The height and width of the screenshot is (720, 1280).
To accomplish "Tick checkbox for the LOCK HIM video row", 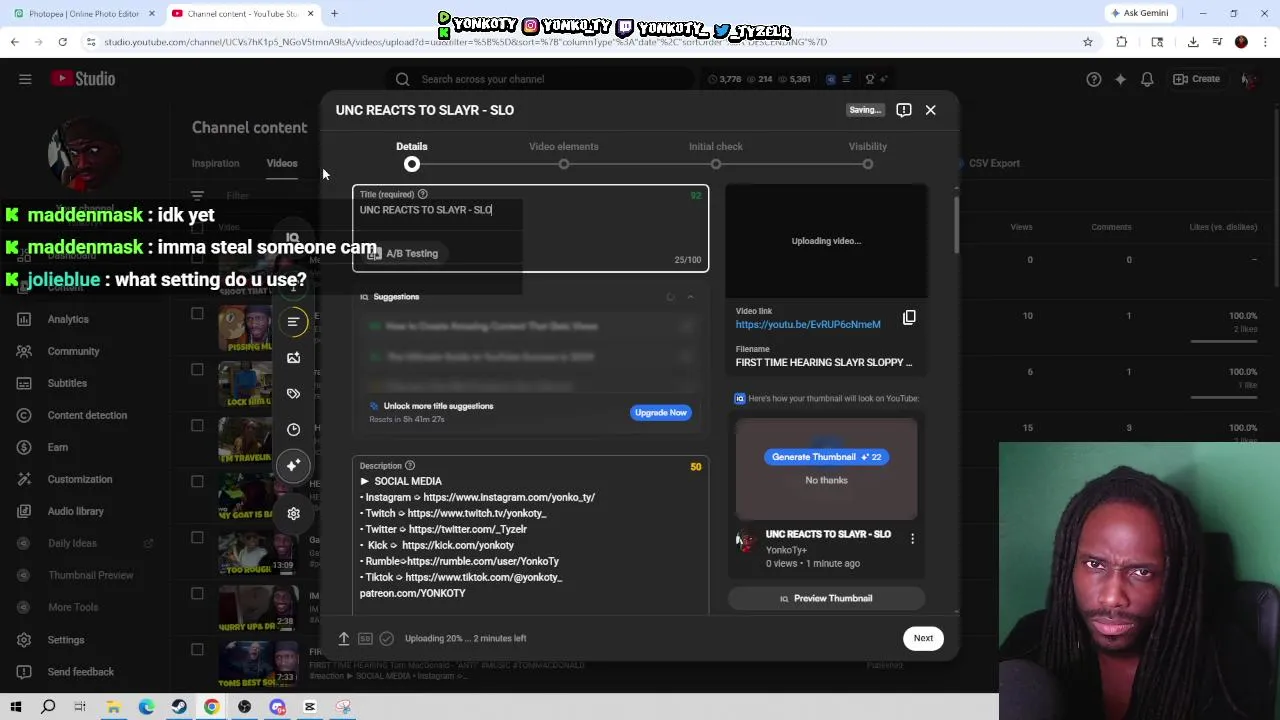I will tap(197, 370).
